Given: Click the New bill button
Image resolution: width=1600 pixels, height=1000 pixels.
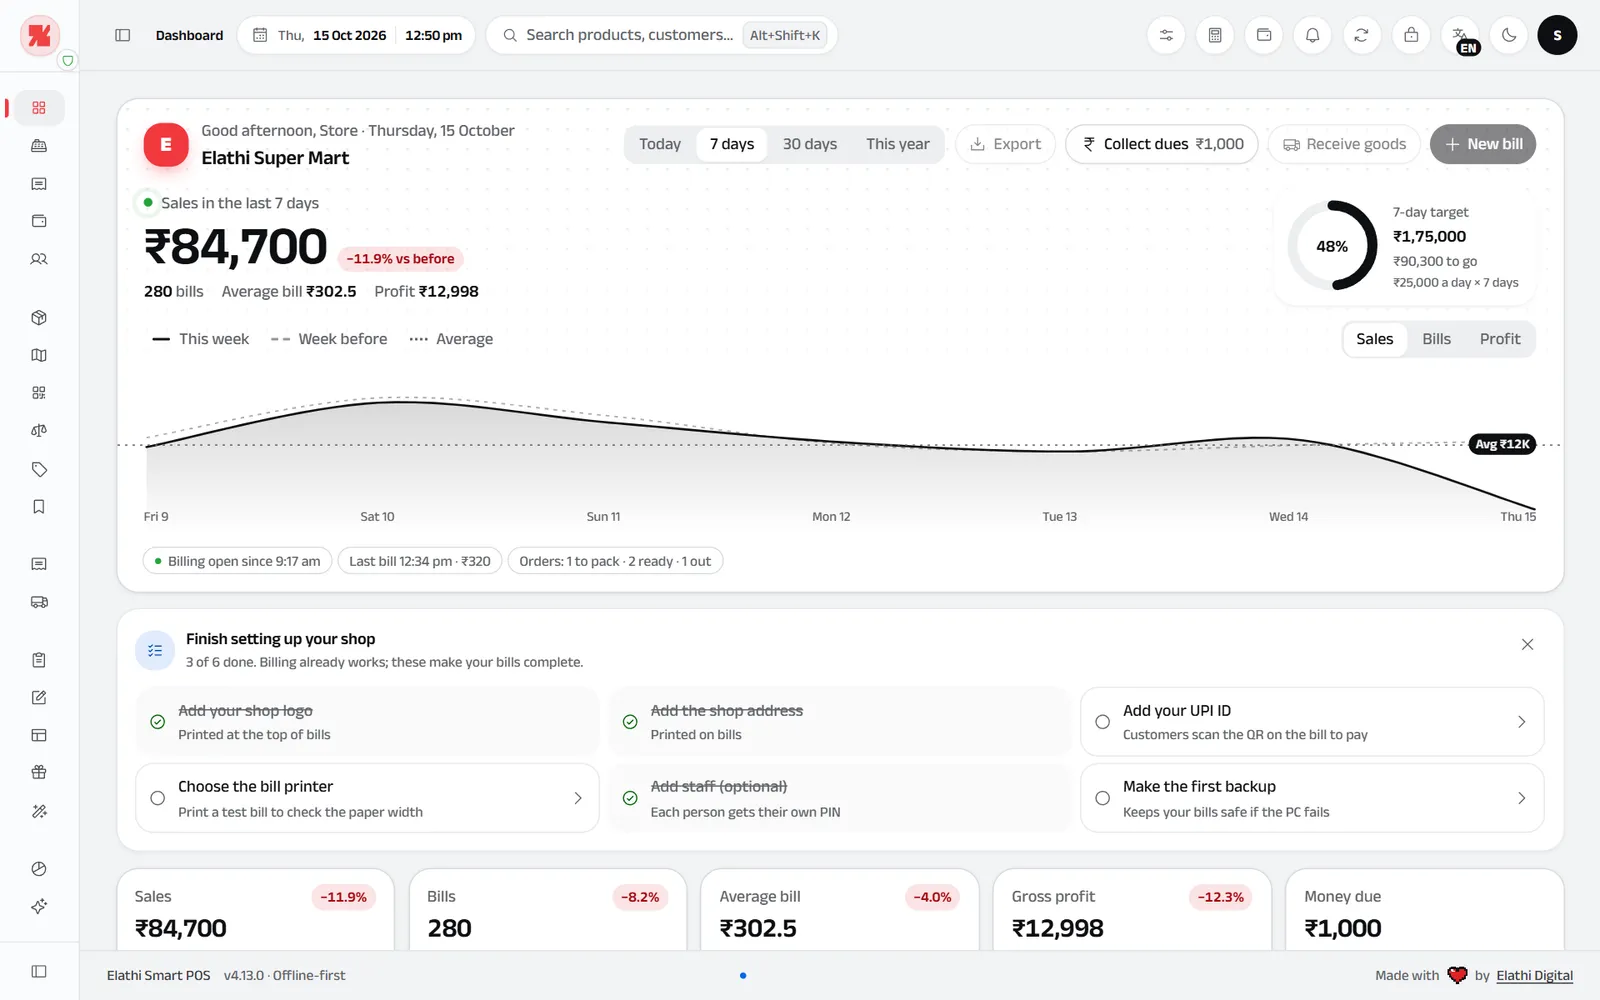Looking at the screenshot, I should (1483, 144).
